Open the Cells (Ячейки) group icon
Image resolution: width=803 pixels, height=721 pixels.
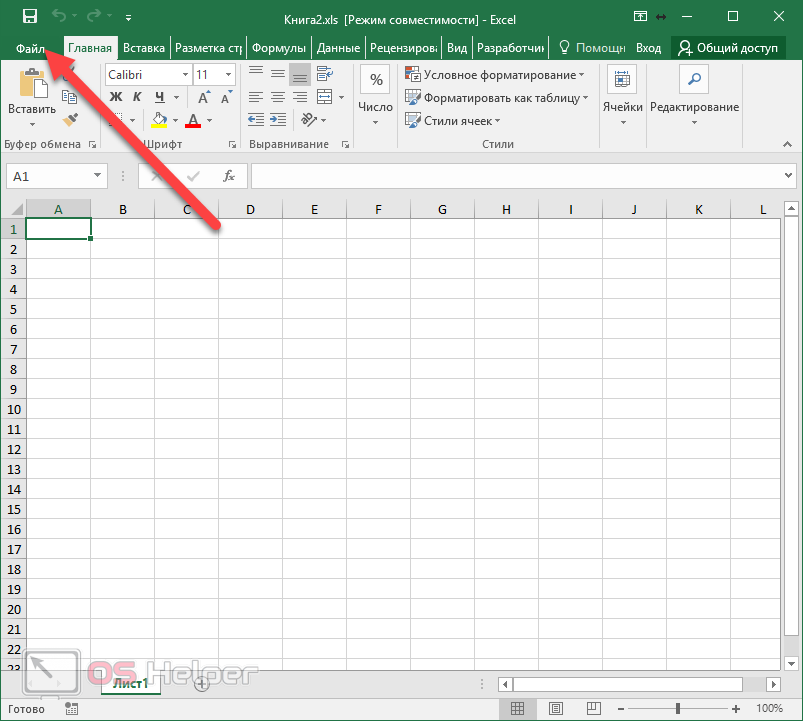pos(622,81)
